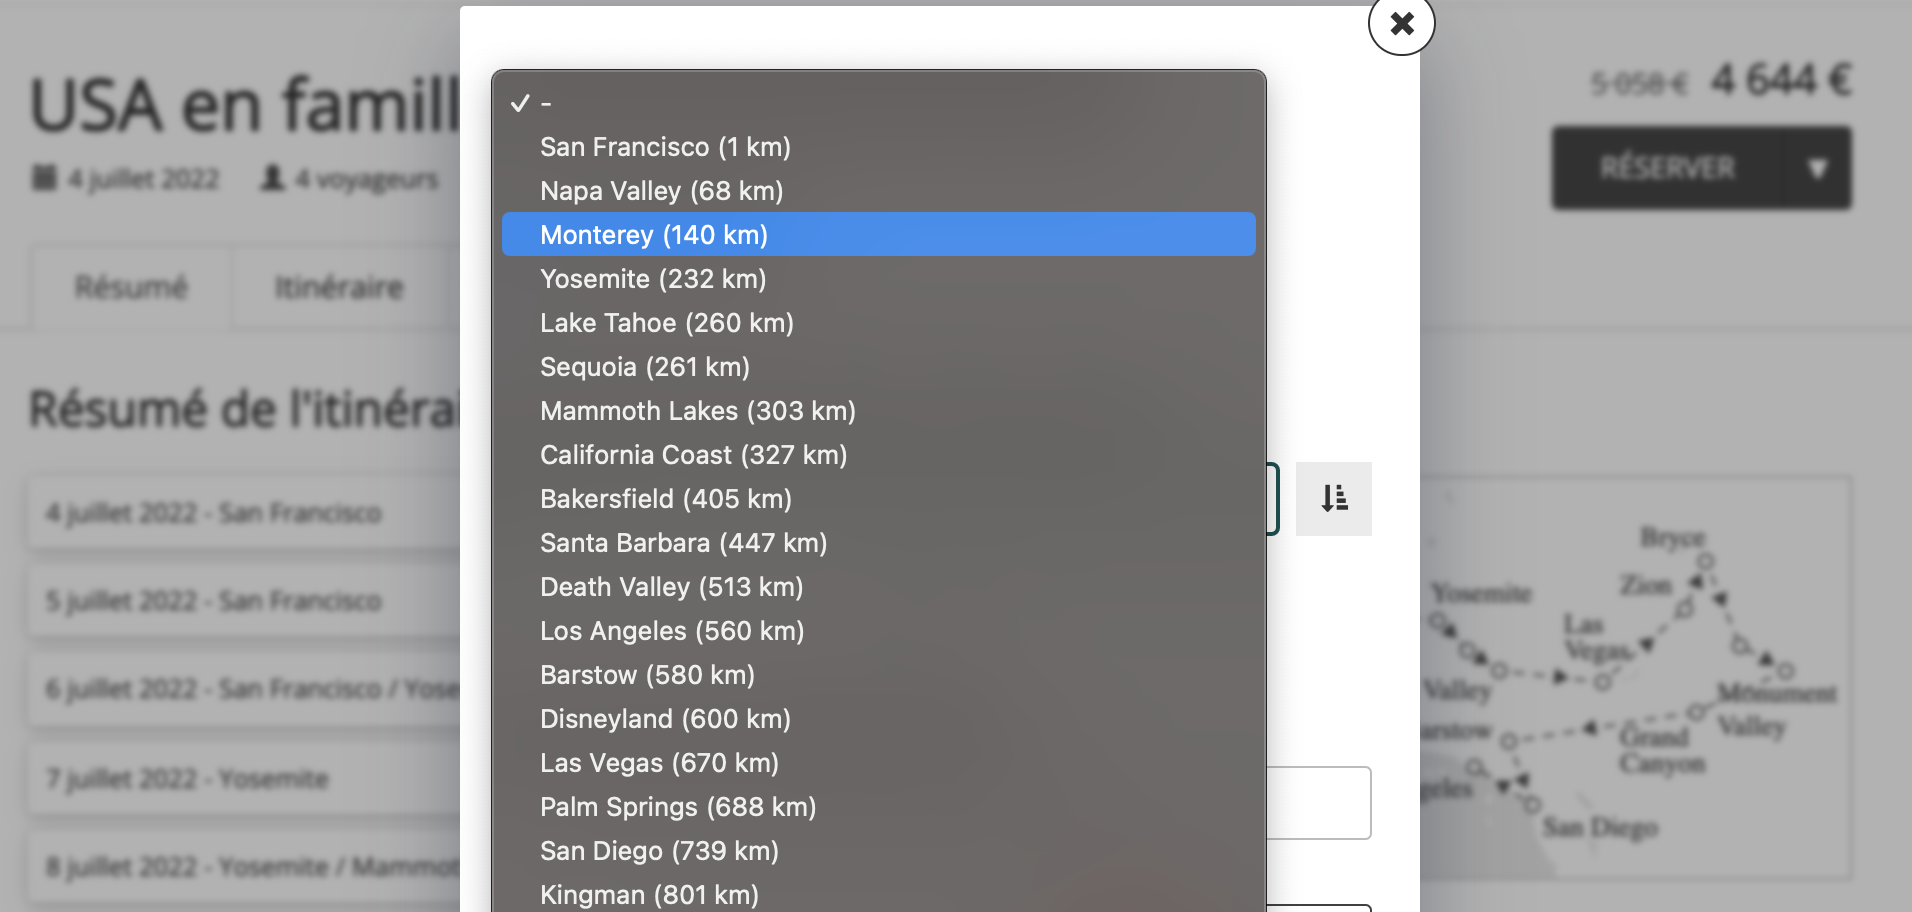This screenshot has width=1912, height=912.
Task: Switch to the Itinéraire tab
Action: click(339, 288)
